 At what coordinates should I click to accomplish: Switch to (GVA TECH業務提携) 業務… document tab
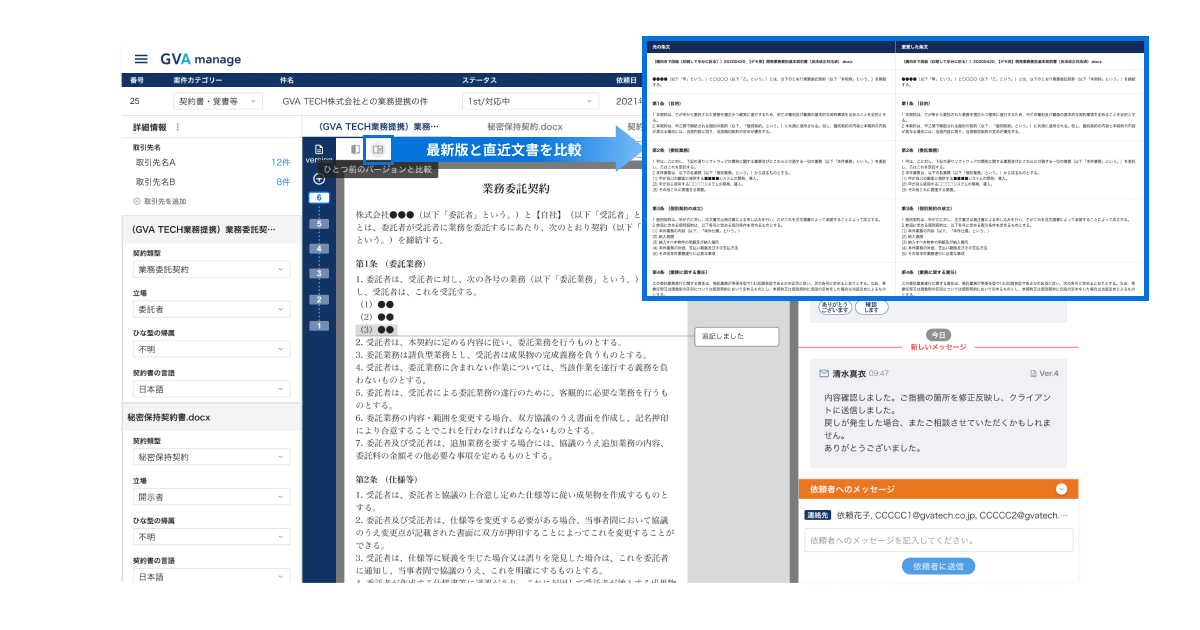click(378, 127)
